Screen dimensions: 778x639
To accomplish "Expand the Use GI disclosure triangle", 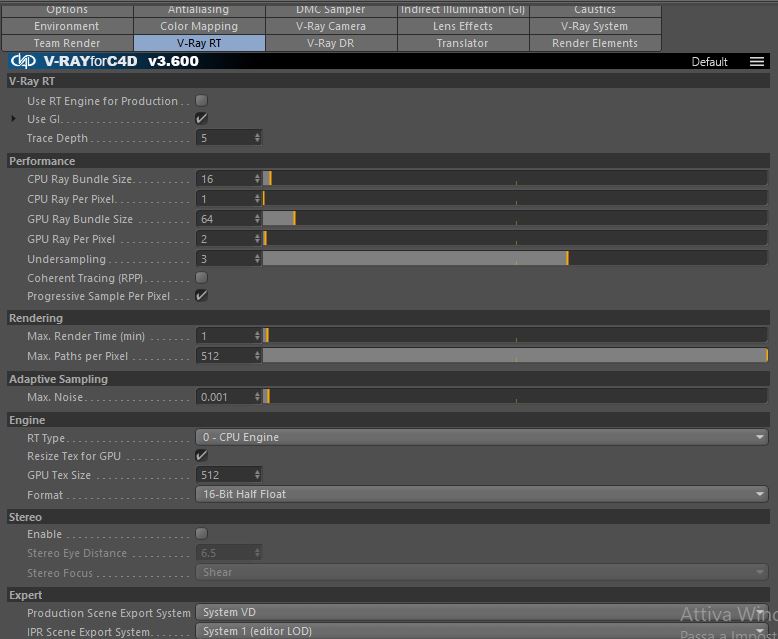I will [13, 119].
